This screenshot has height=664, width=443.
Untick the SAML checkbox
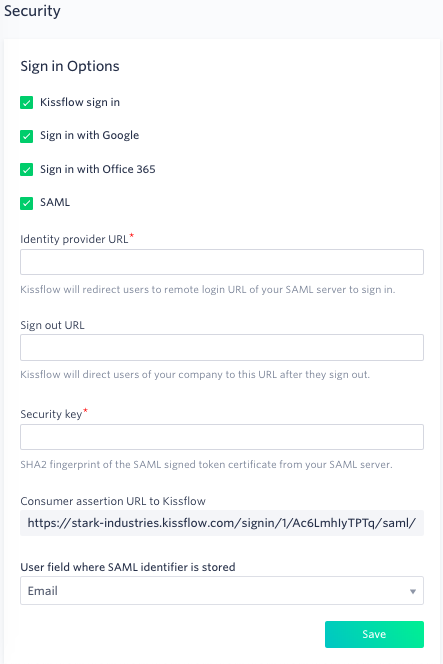click(26, 203)
